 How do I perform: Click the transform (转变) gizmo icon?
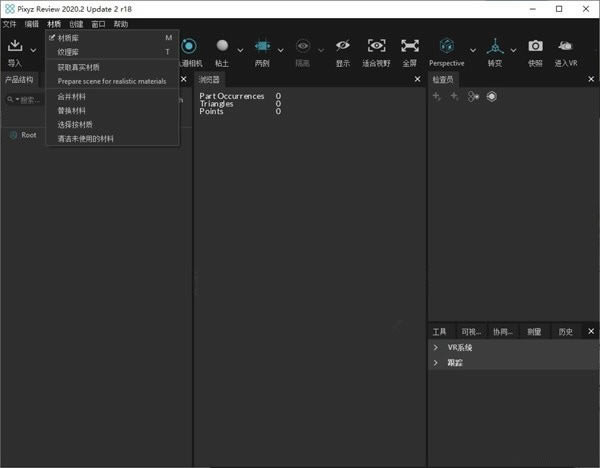(x=495, y=46)
